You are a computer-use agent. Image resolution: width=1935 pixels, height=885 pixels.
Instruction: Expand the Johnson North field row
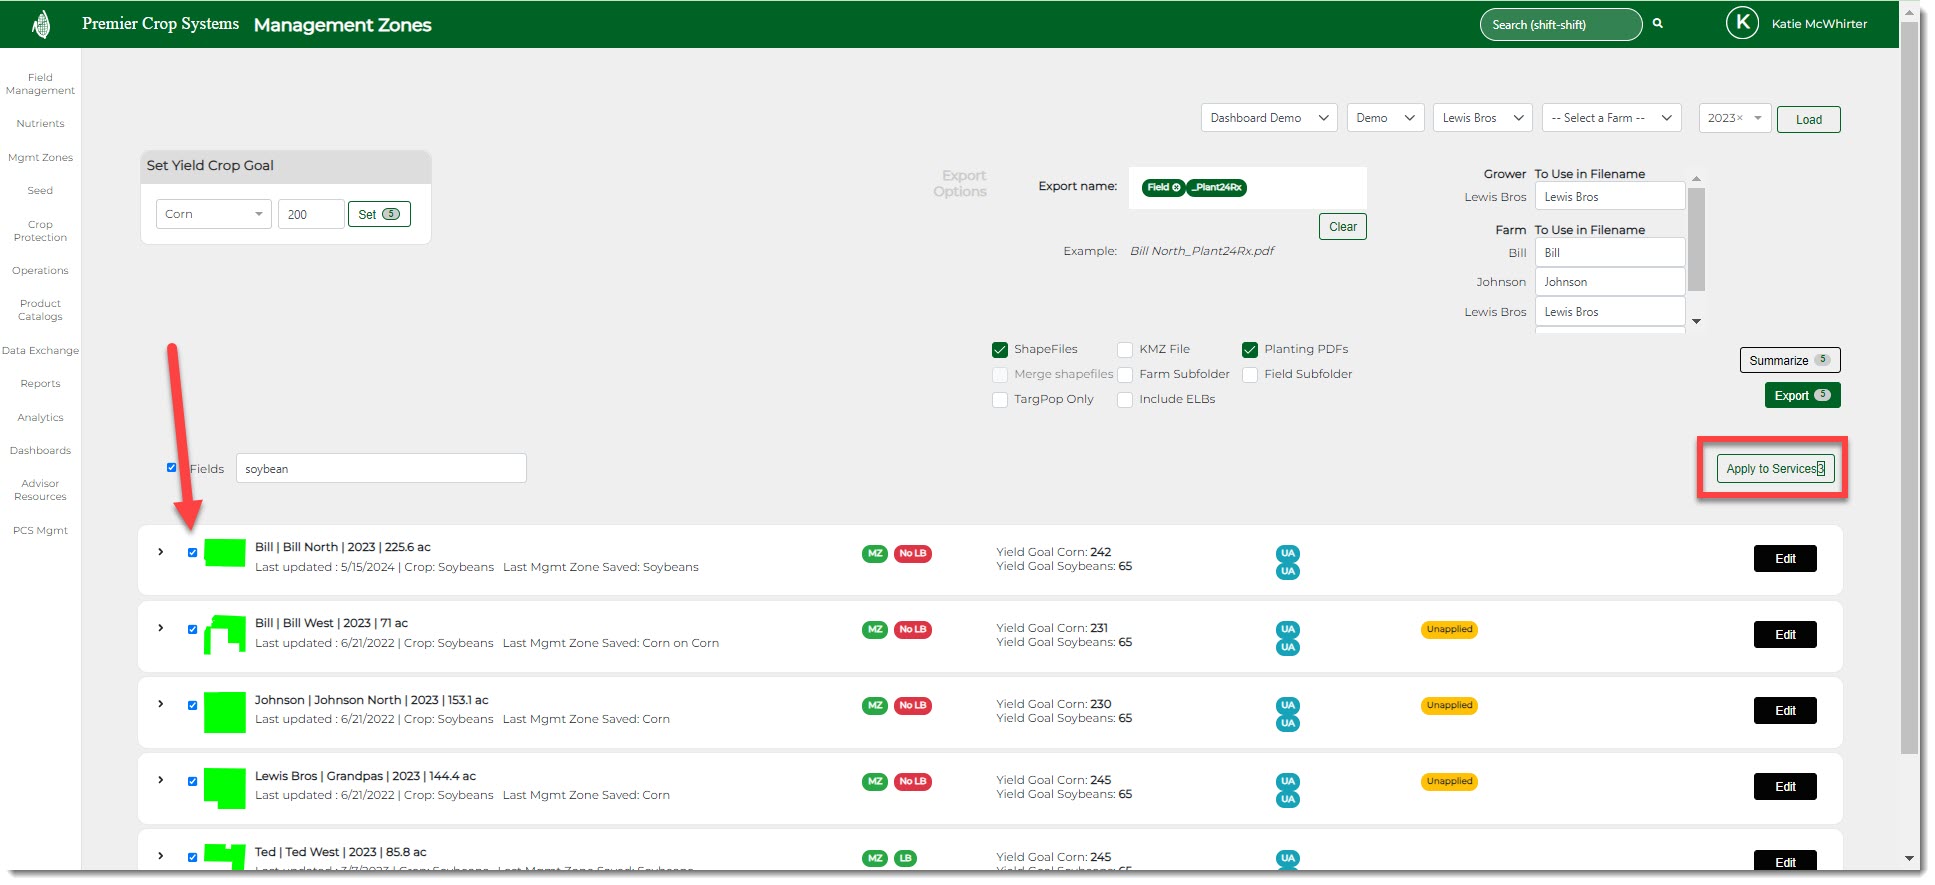160,704
